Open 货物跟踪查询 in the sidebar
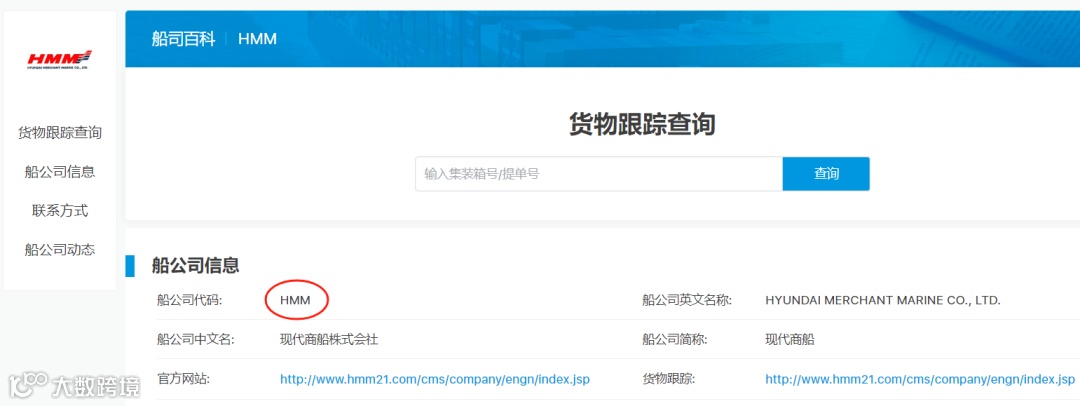The height and width of the screenshot is (406, 1080). pos(59,133)
